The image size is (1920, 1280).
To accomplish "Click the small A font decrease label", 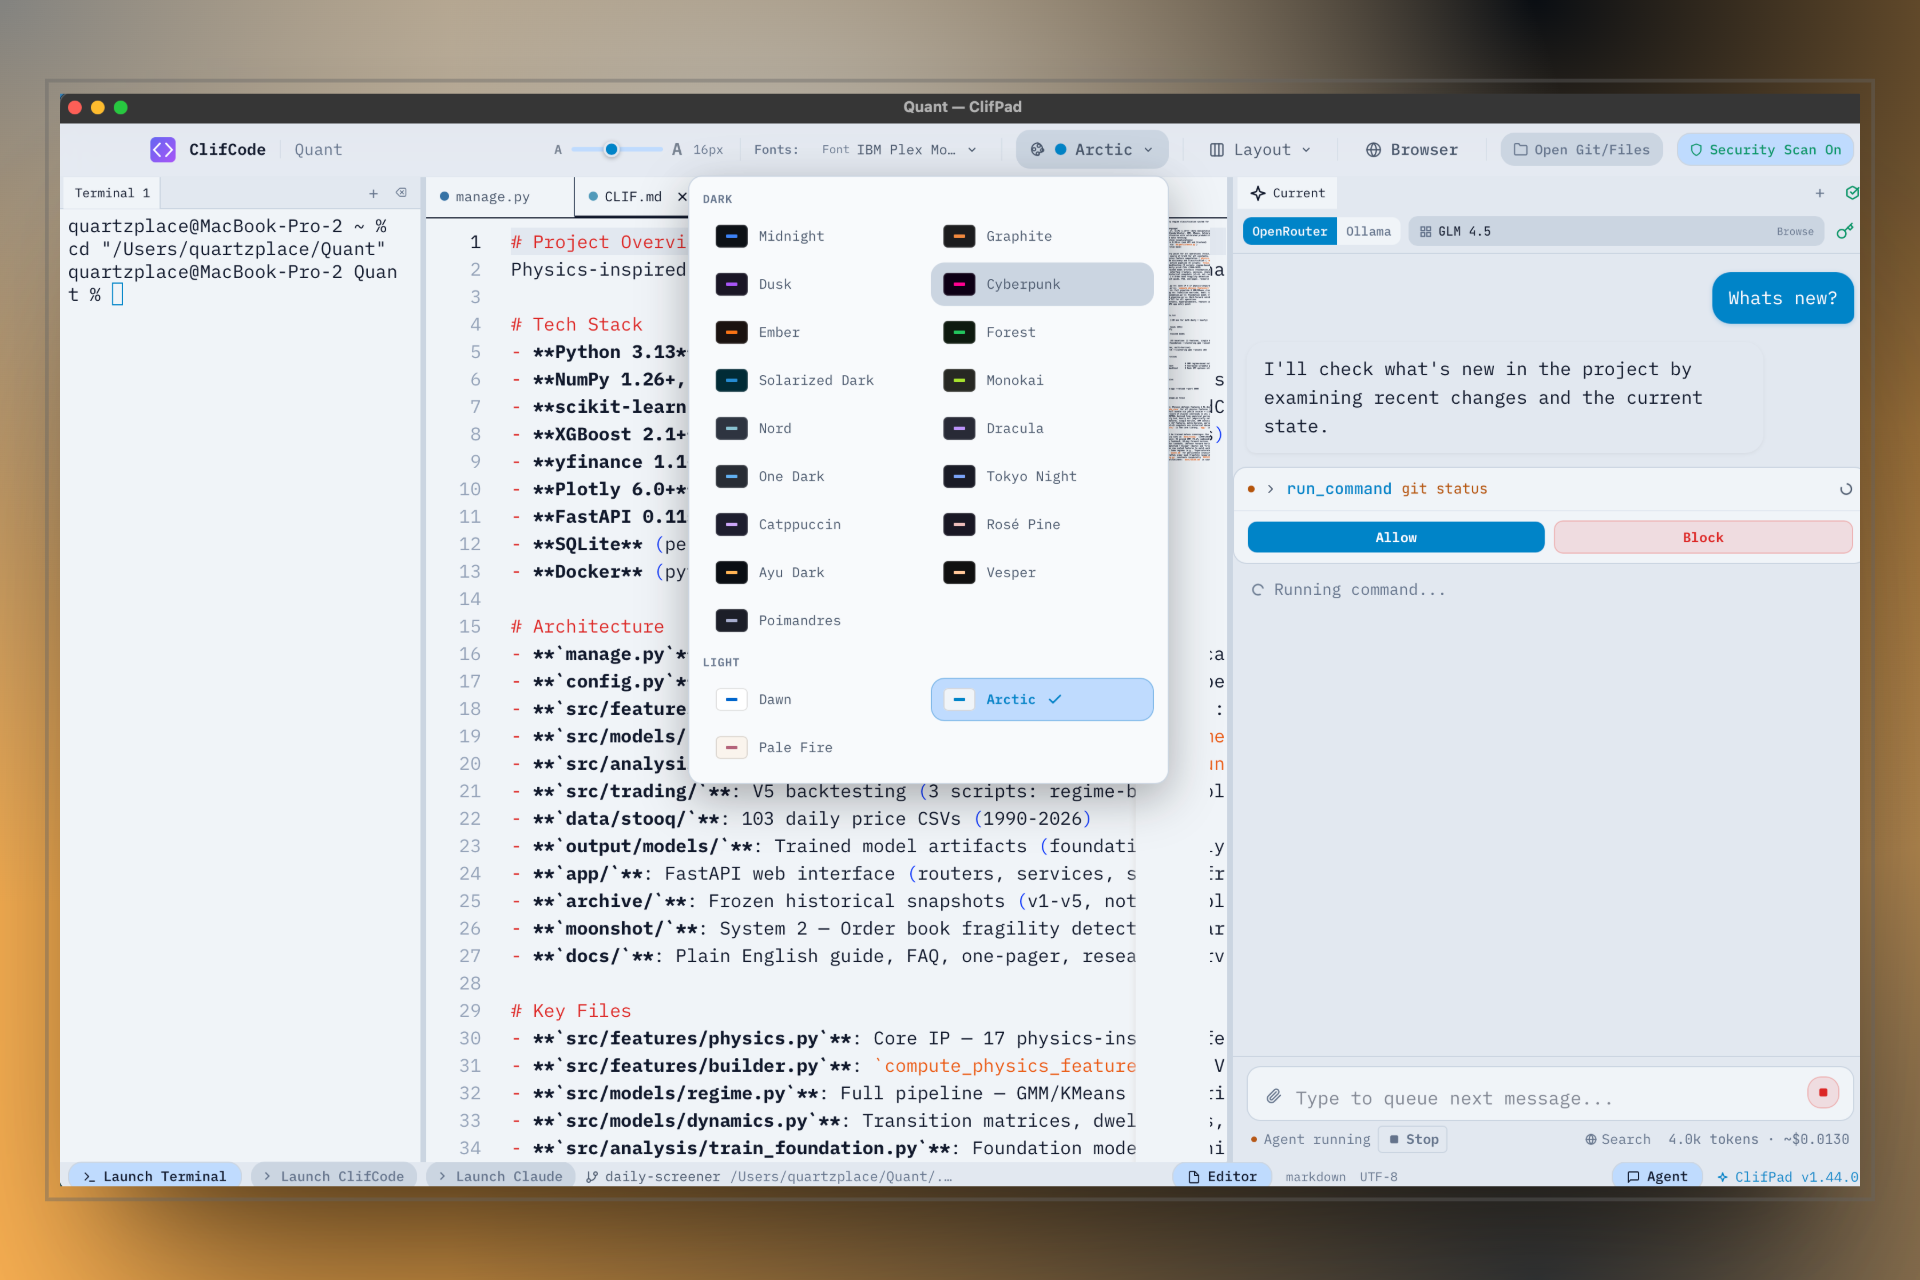I will [x=558, y=150].
